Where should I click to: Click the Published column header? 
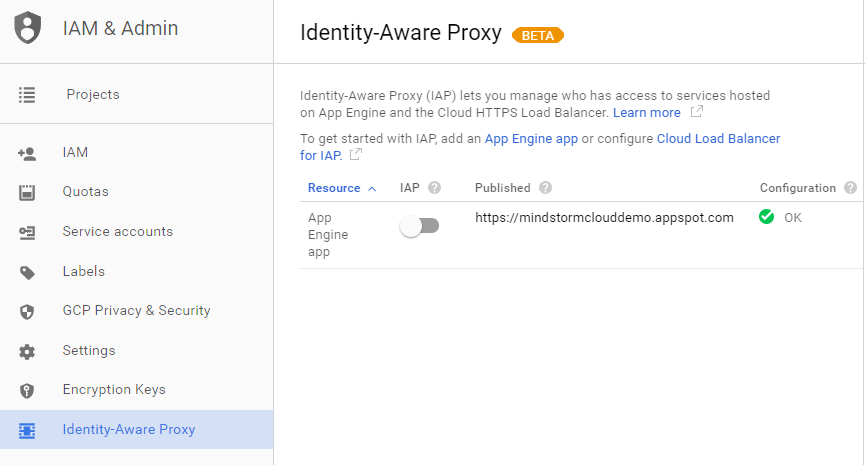(503, 188)
